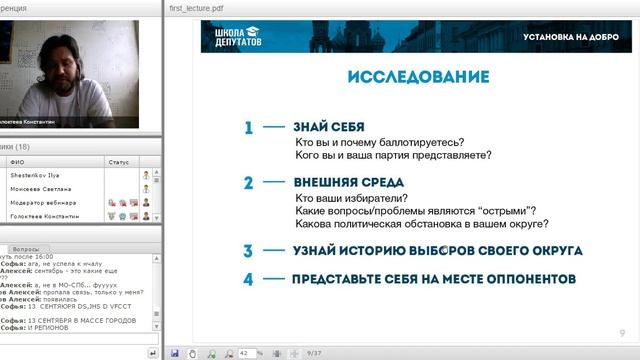Viewport: 640px width, 360px height.
Task: Click participant list scroll-up arrow
Action: tap(156, 172)
